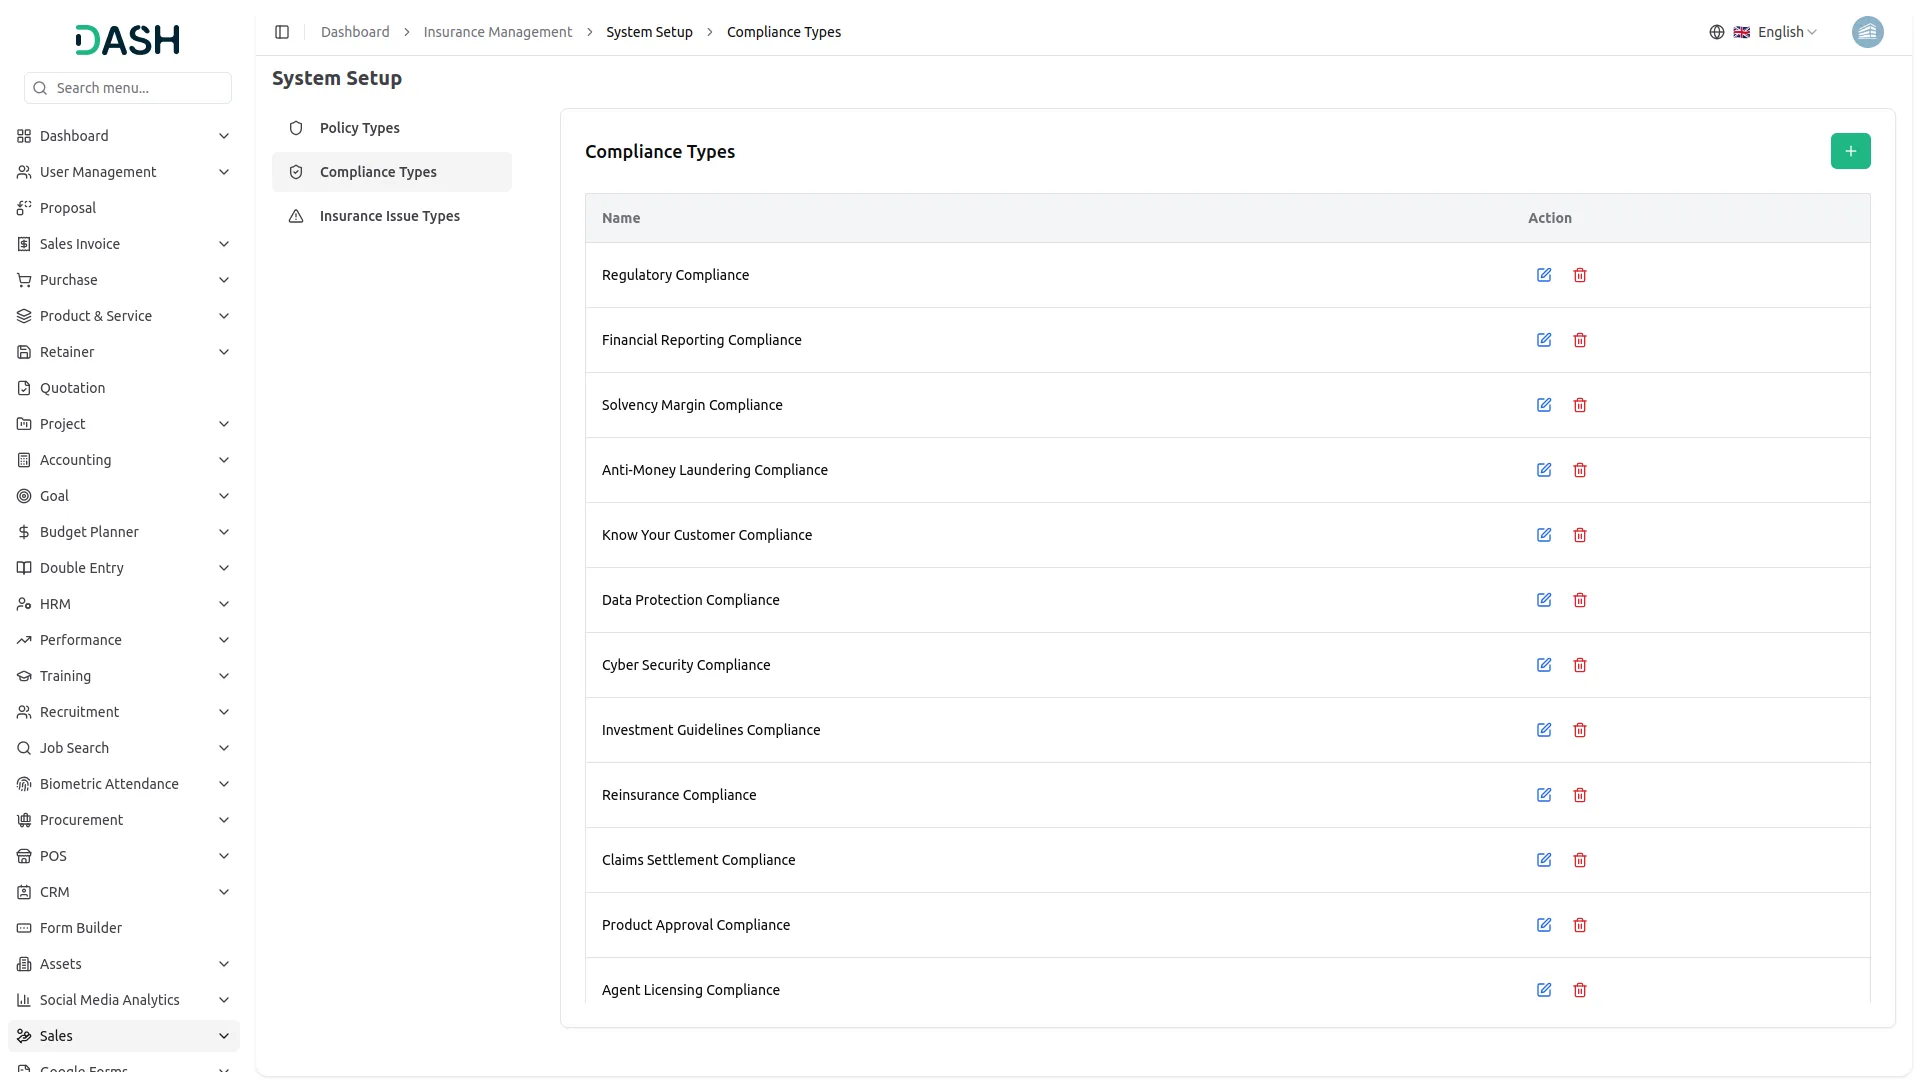
Task: Select the Form Builder sidebar item
Action: [82, 928]
